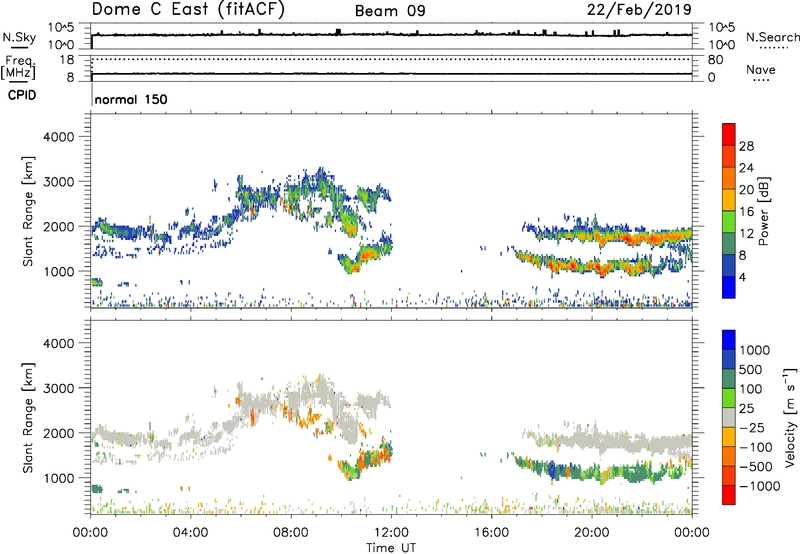The width and height of the screenshot is (800, 554).
Task: Select the "2000" tick of the power panel
Action: point(59,226)
